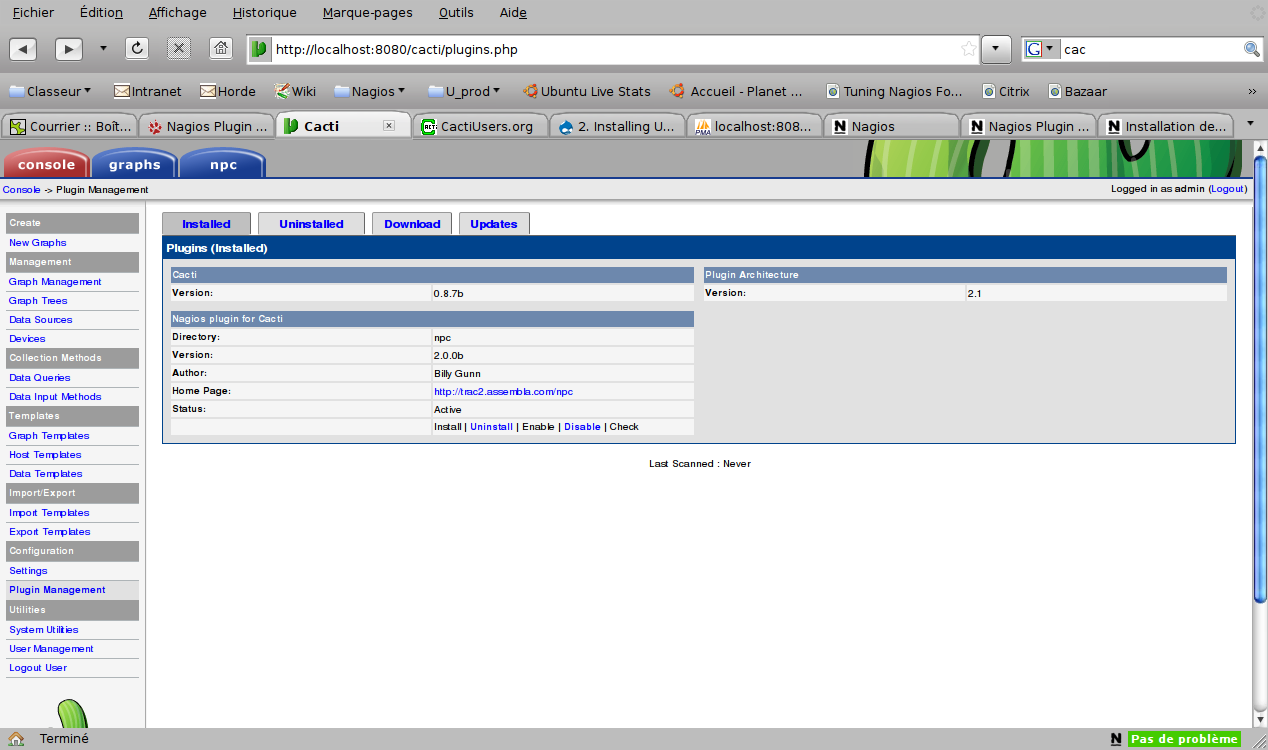Expand the URL bar history dropdown
The height and width of the screenshot is (750, 1268).
tap(996, 49)
